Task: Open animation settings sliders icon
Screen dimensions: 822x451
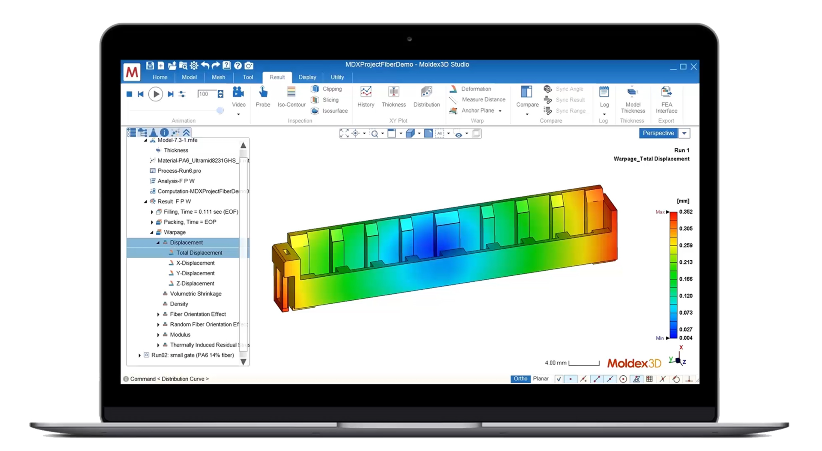Action: tap(182, 94)
